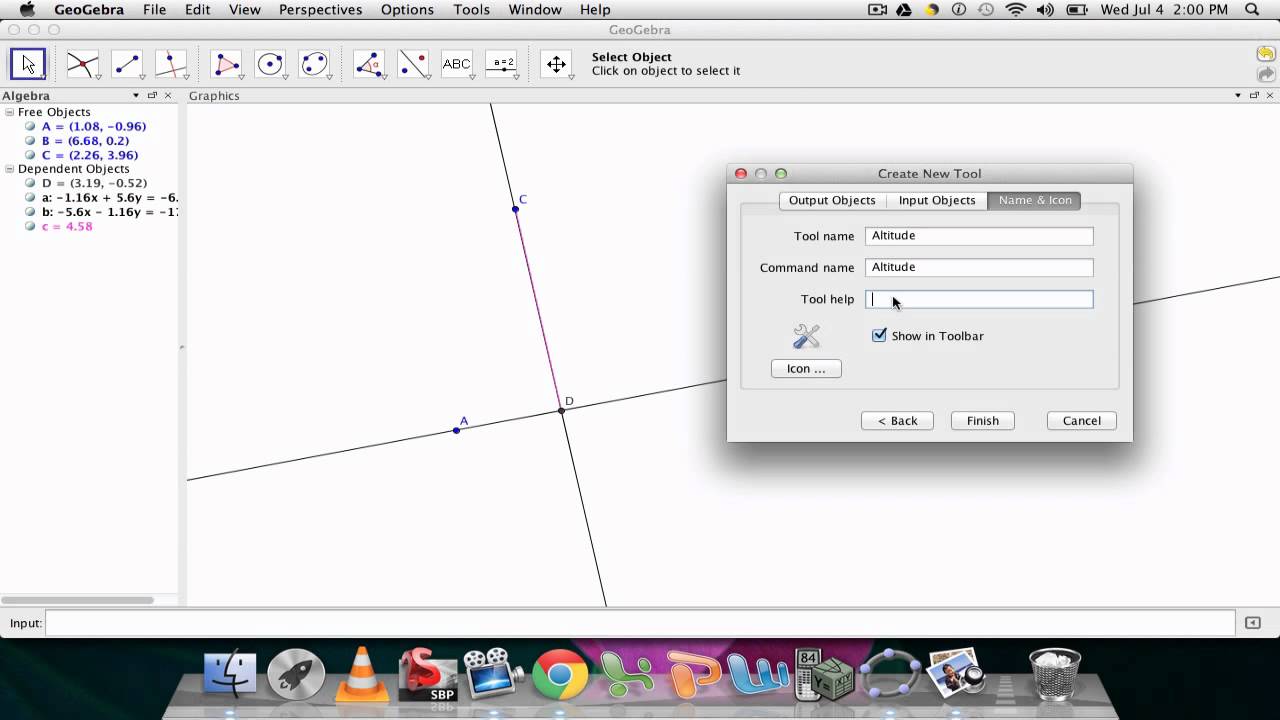This screenshot has height=720, width=1280.
Task: Select the Reflect about Line tool
Action: click(413, 64)
